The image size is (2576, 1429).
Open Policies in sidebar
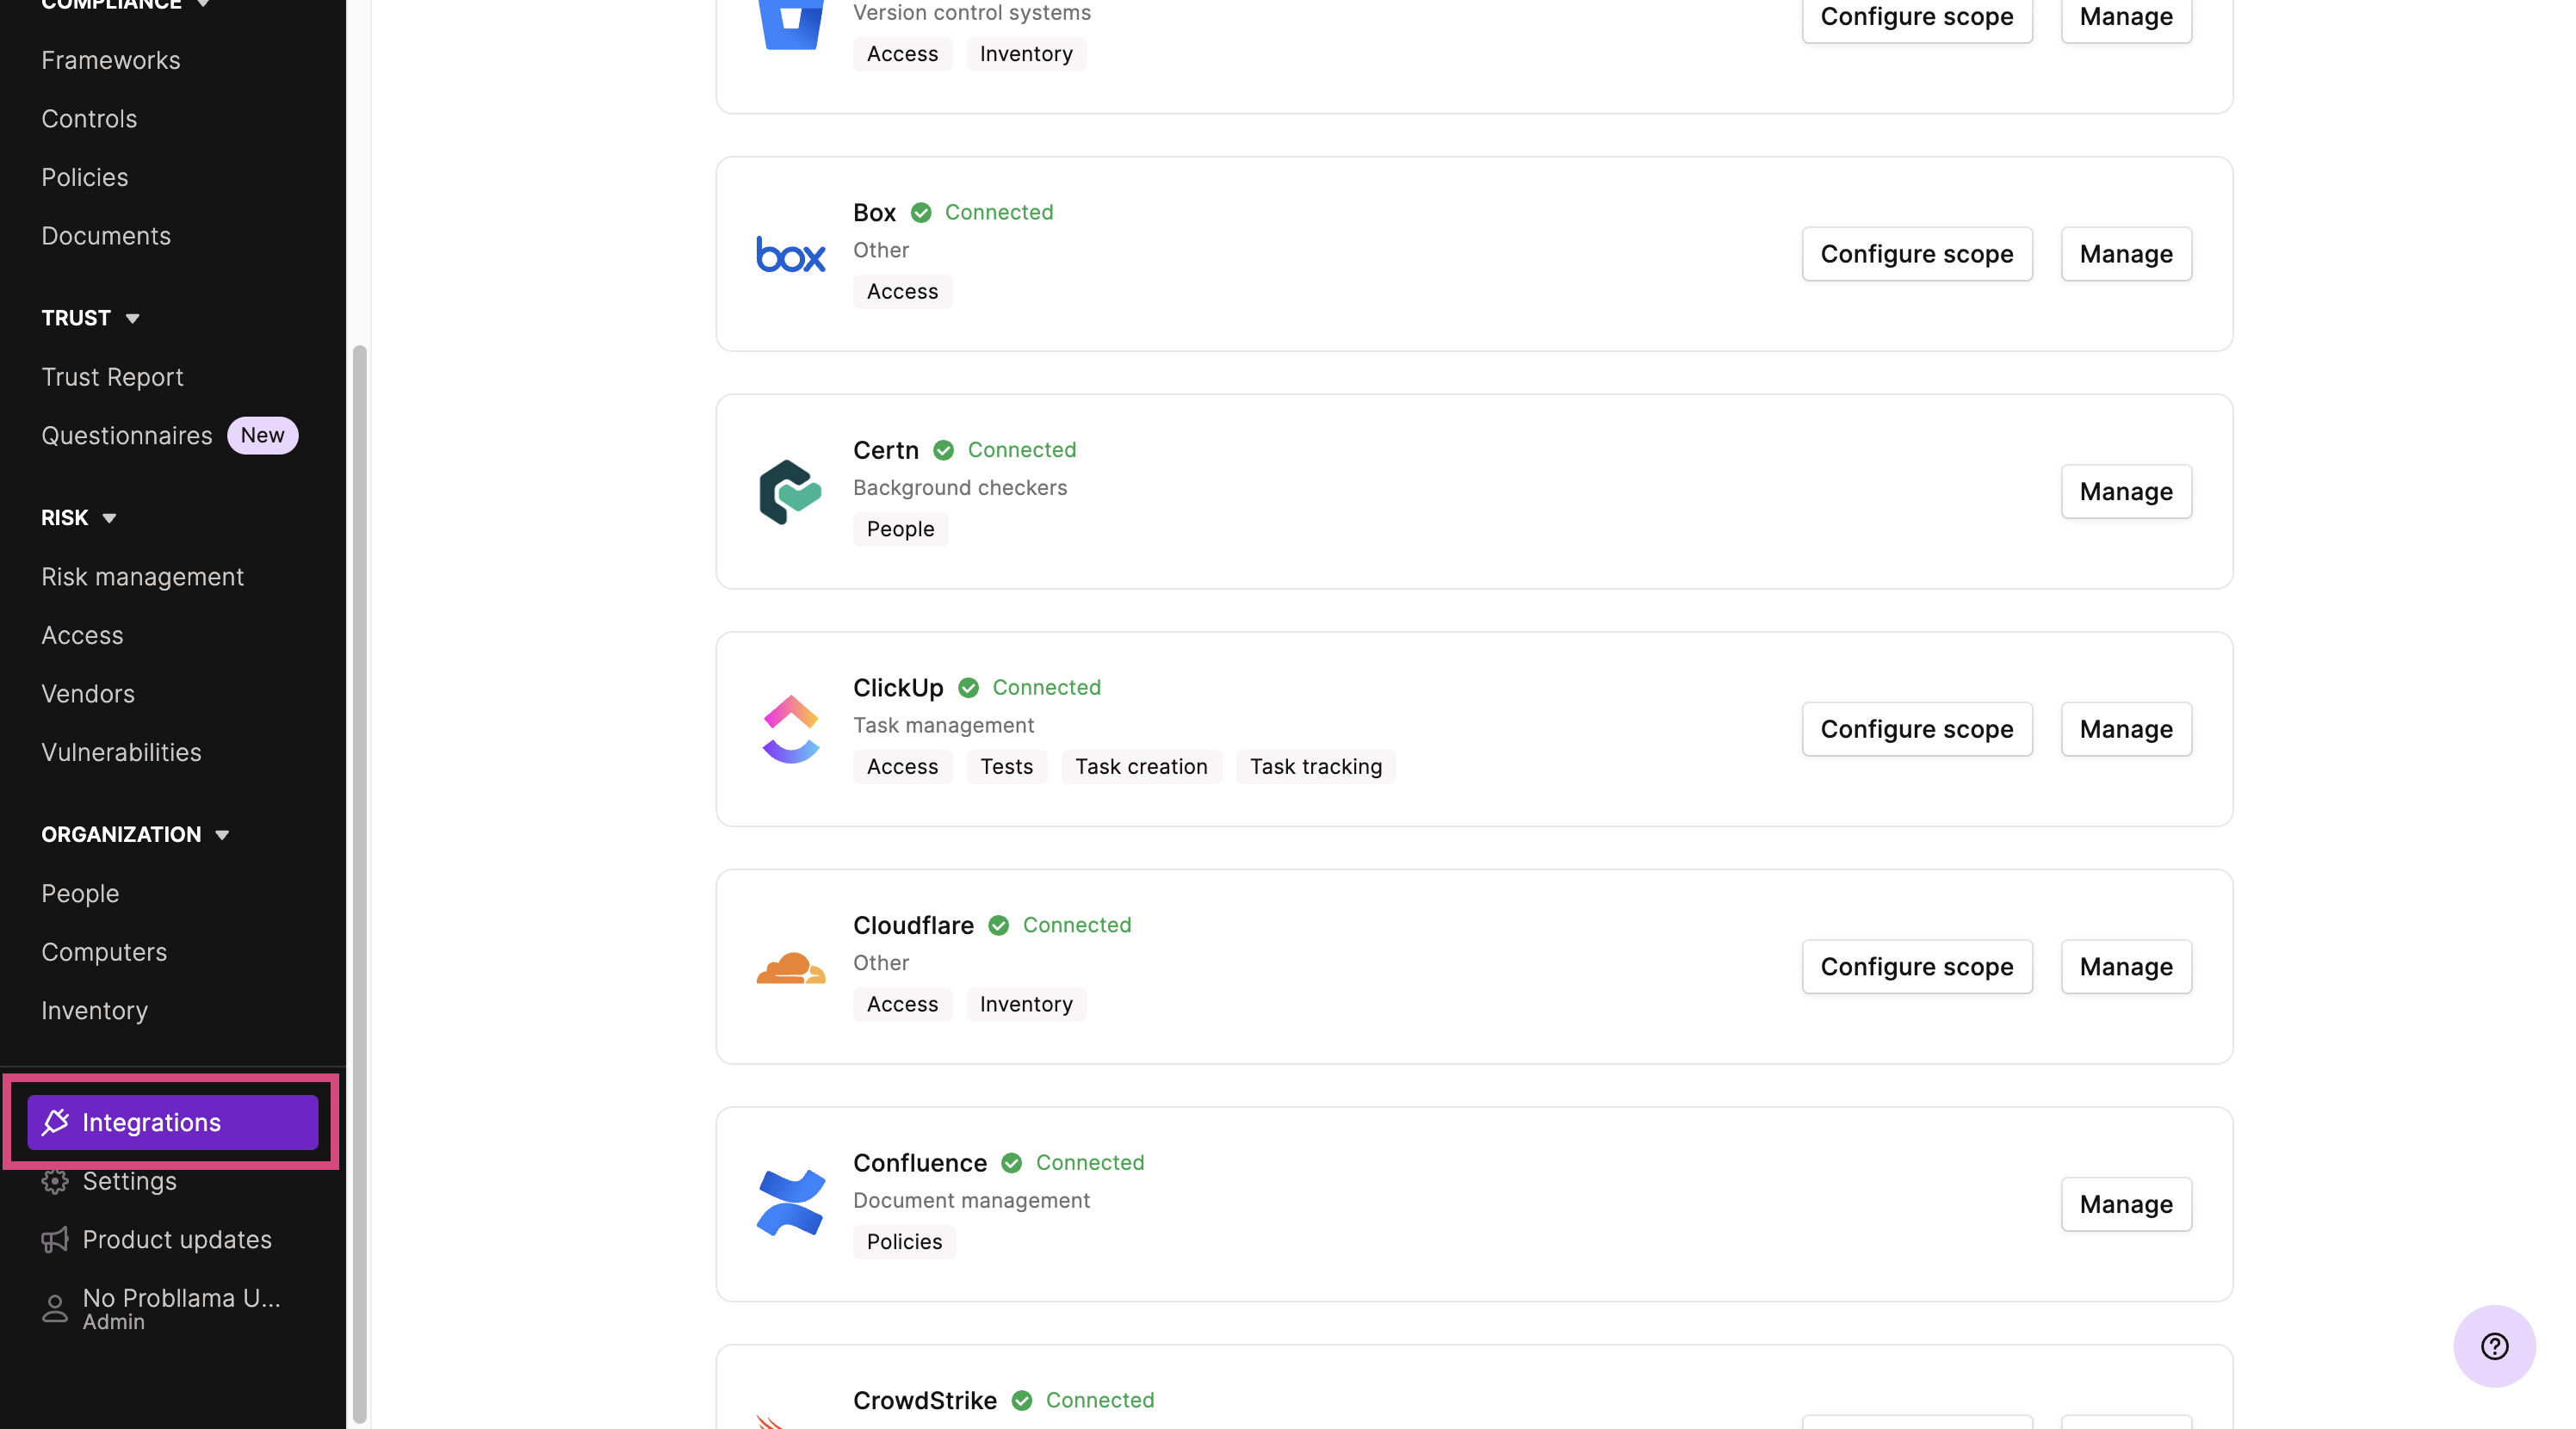(85, 177)
